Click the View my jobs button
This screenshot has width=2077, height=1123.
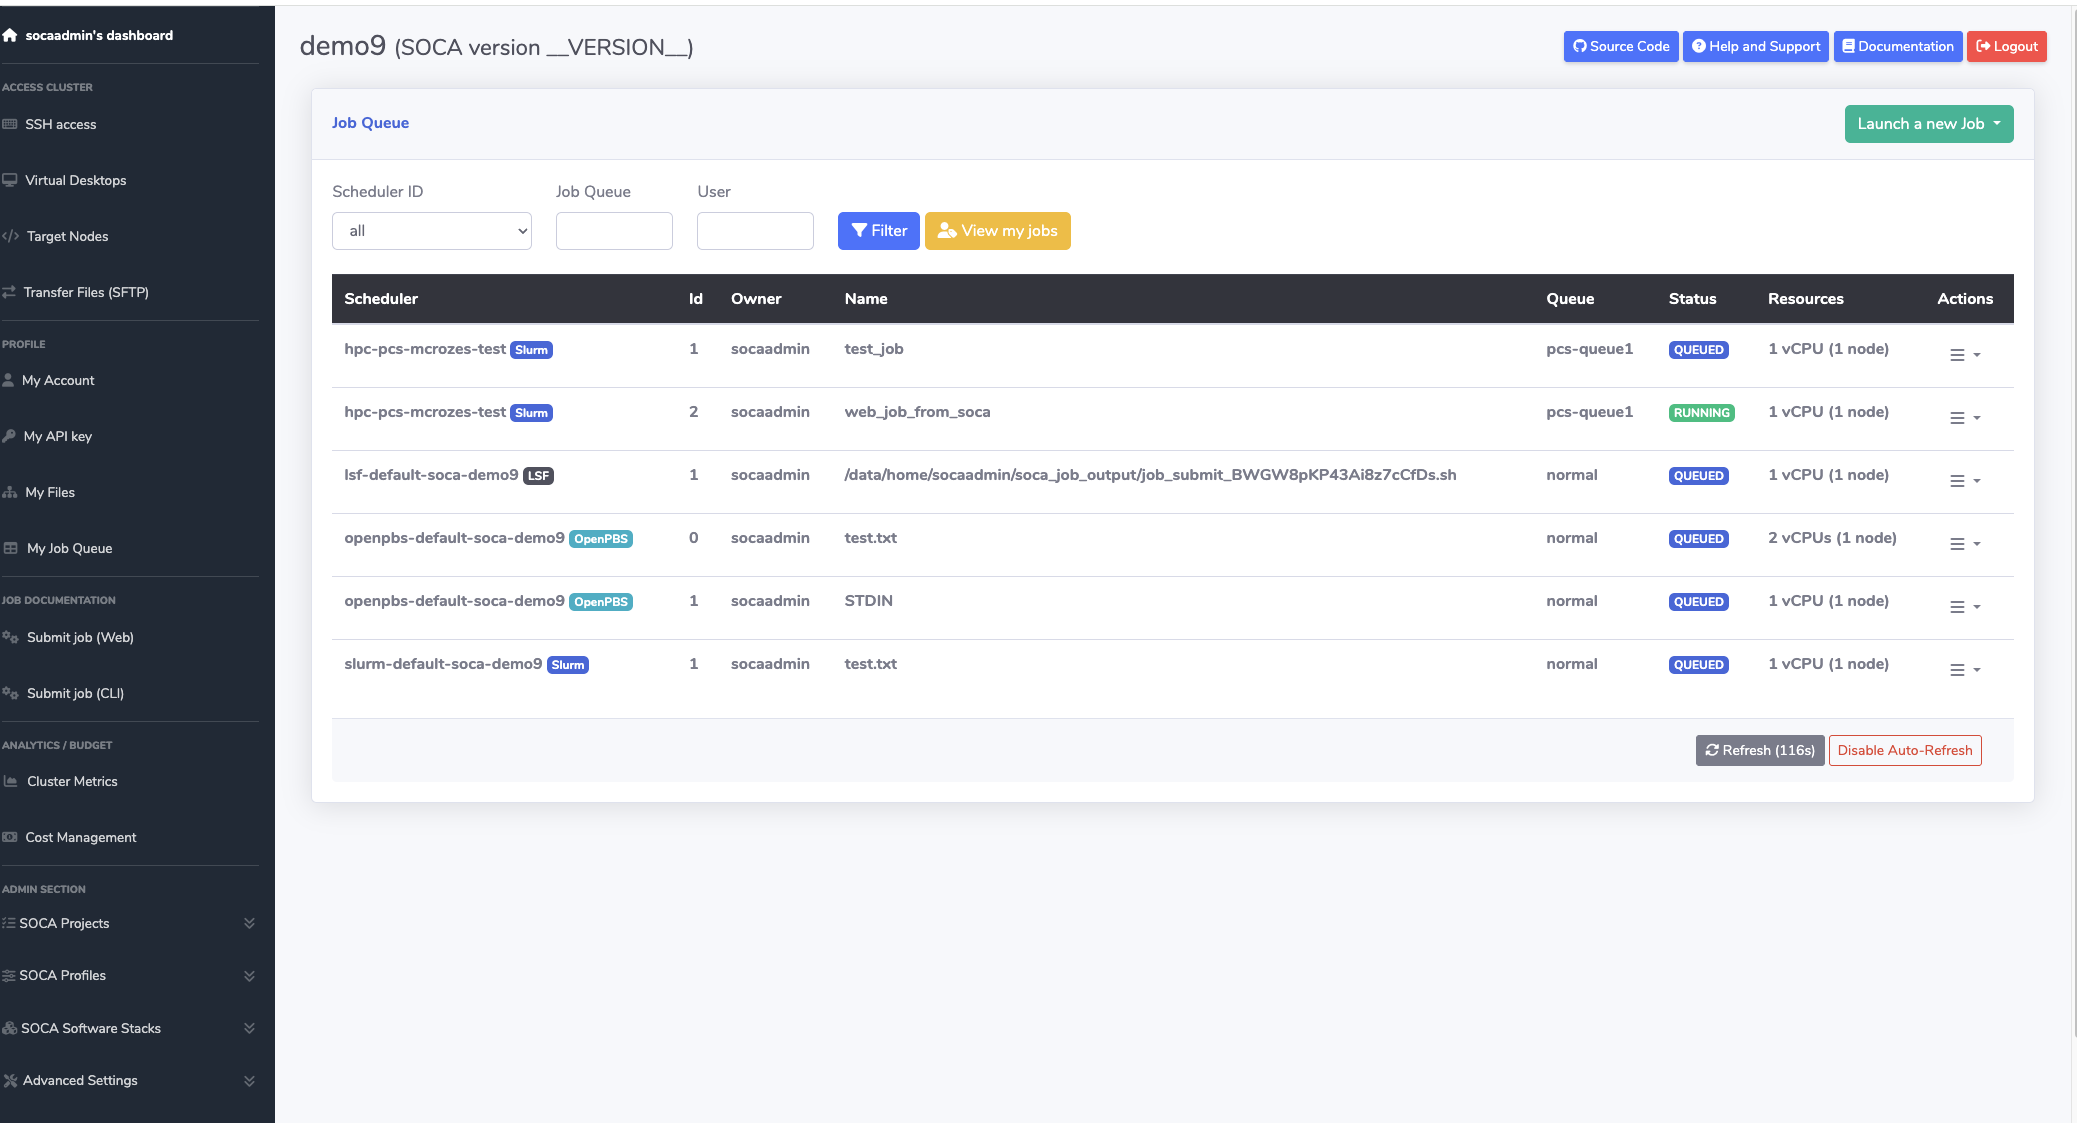(x=997, y=231)
